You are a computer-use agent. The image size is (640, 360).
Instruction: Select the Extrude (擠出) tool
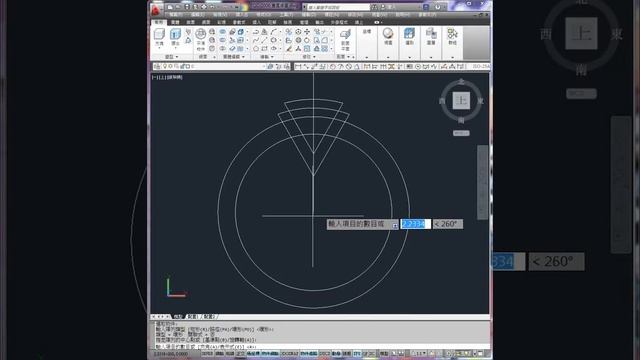(x=176, y=38)
